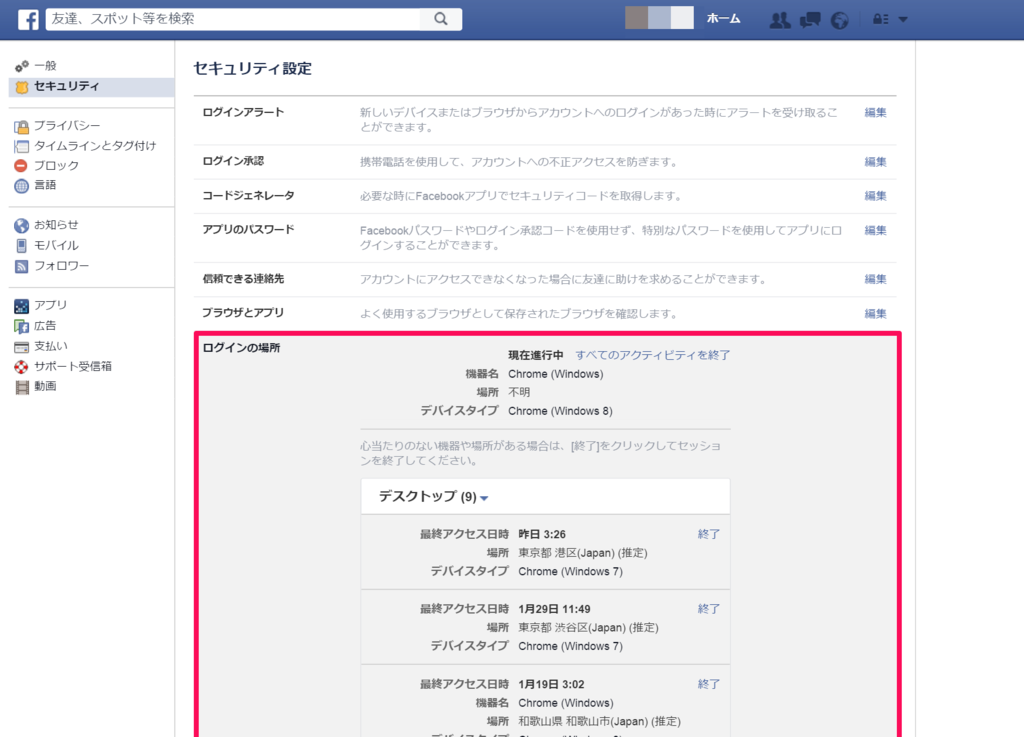Click the プライバシー lock icon
The width and height of the screenshot is (1024, 737).
22,126
